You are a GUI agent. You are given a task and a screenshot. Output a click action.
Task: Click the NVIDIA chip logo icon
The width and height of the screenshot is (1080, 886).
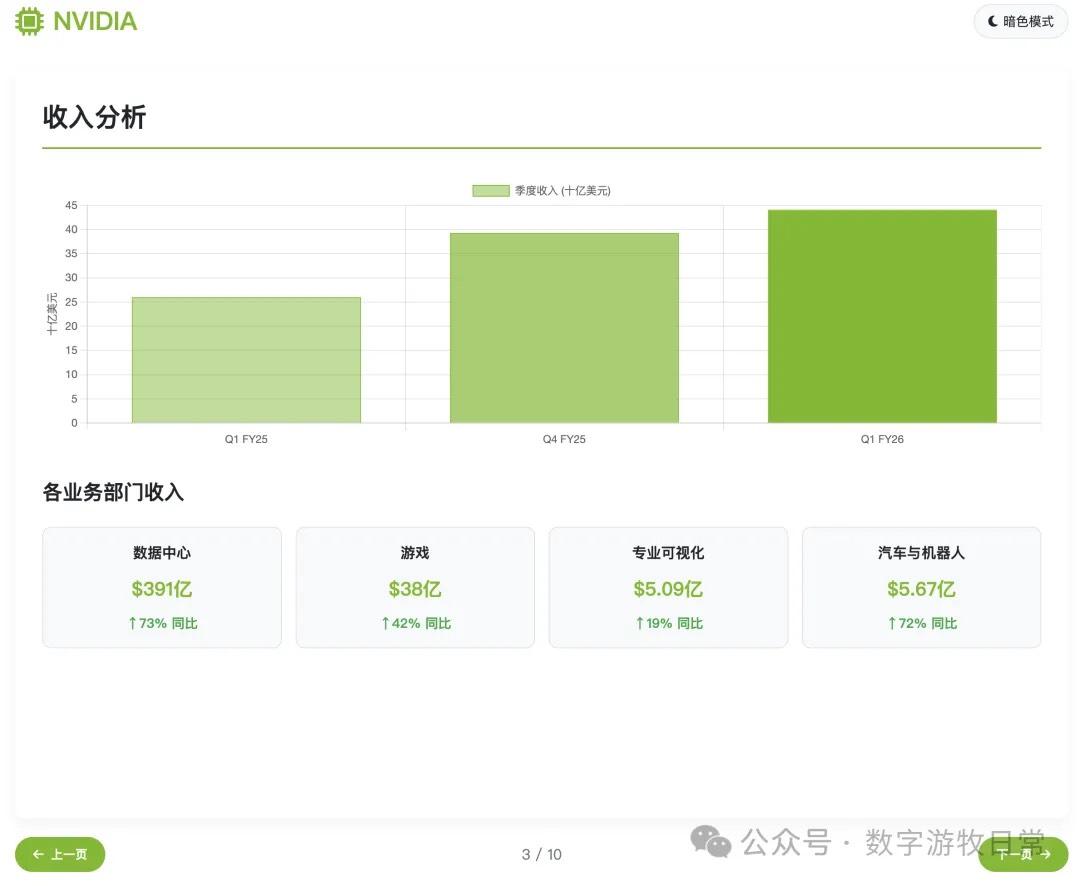pyautogui.click(x=31, y=21)
